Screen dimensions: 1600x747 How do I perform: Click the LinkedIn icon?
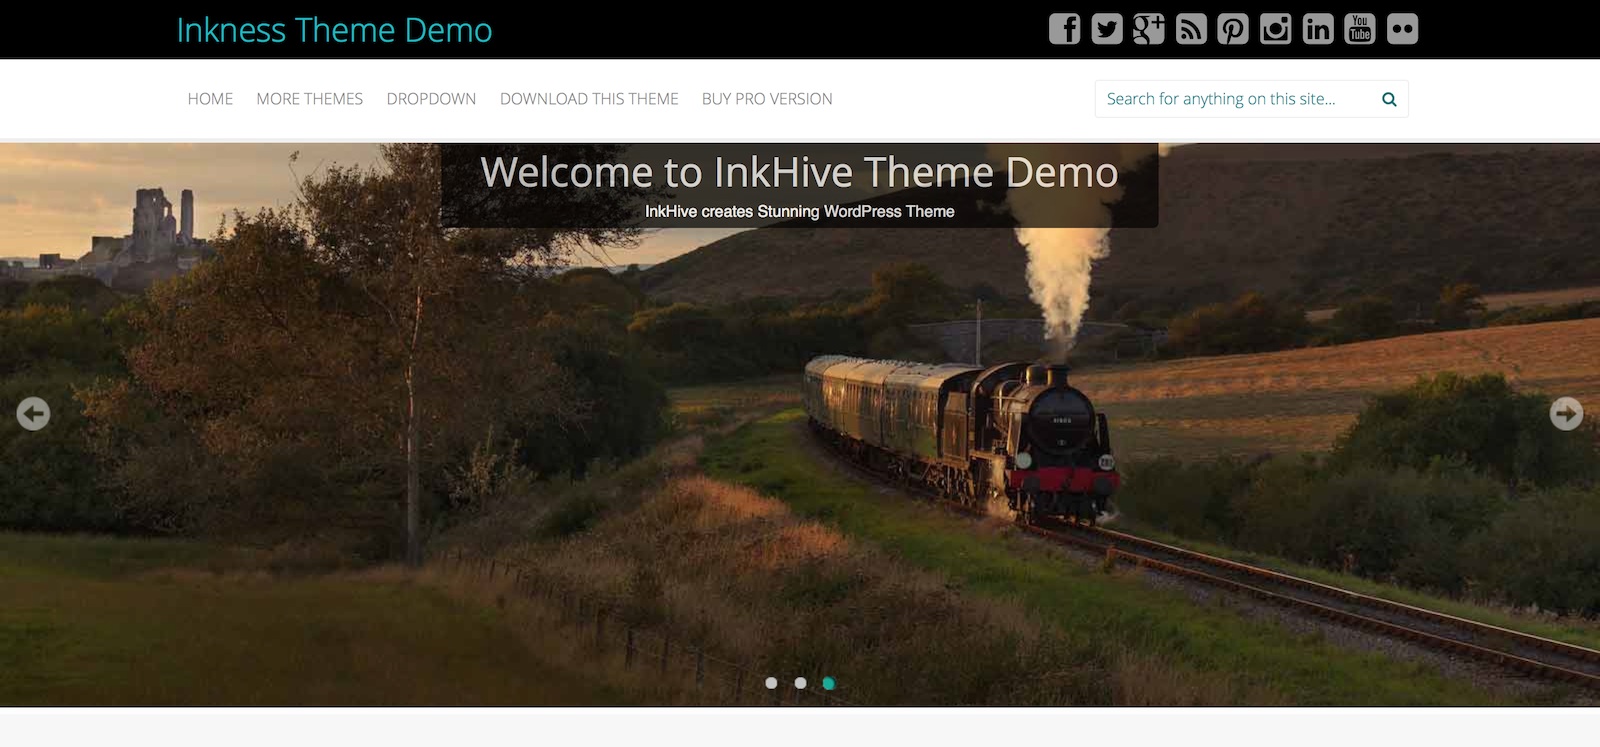[x=1318, y=29]
